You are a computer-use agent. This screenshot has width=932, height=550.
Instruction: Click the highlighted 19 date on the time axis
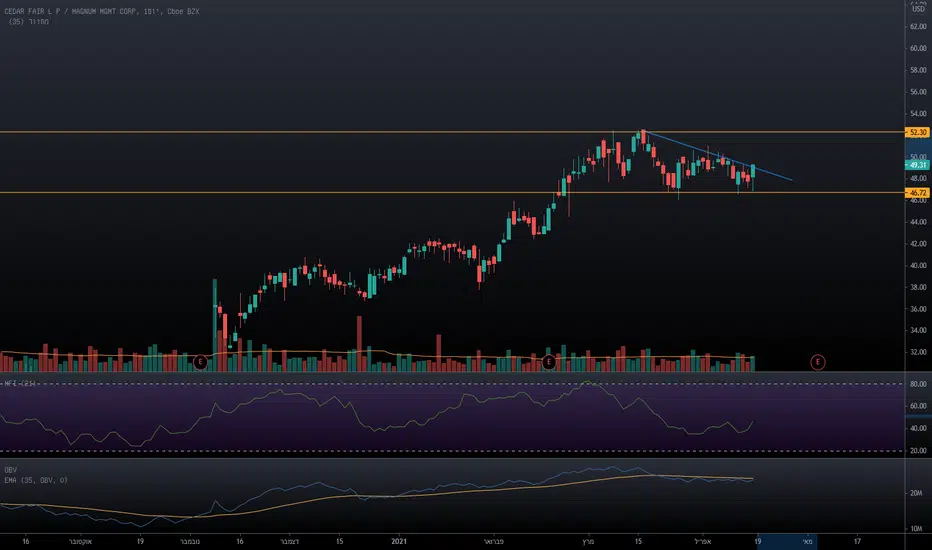757,542
